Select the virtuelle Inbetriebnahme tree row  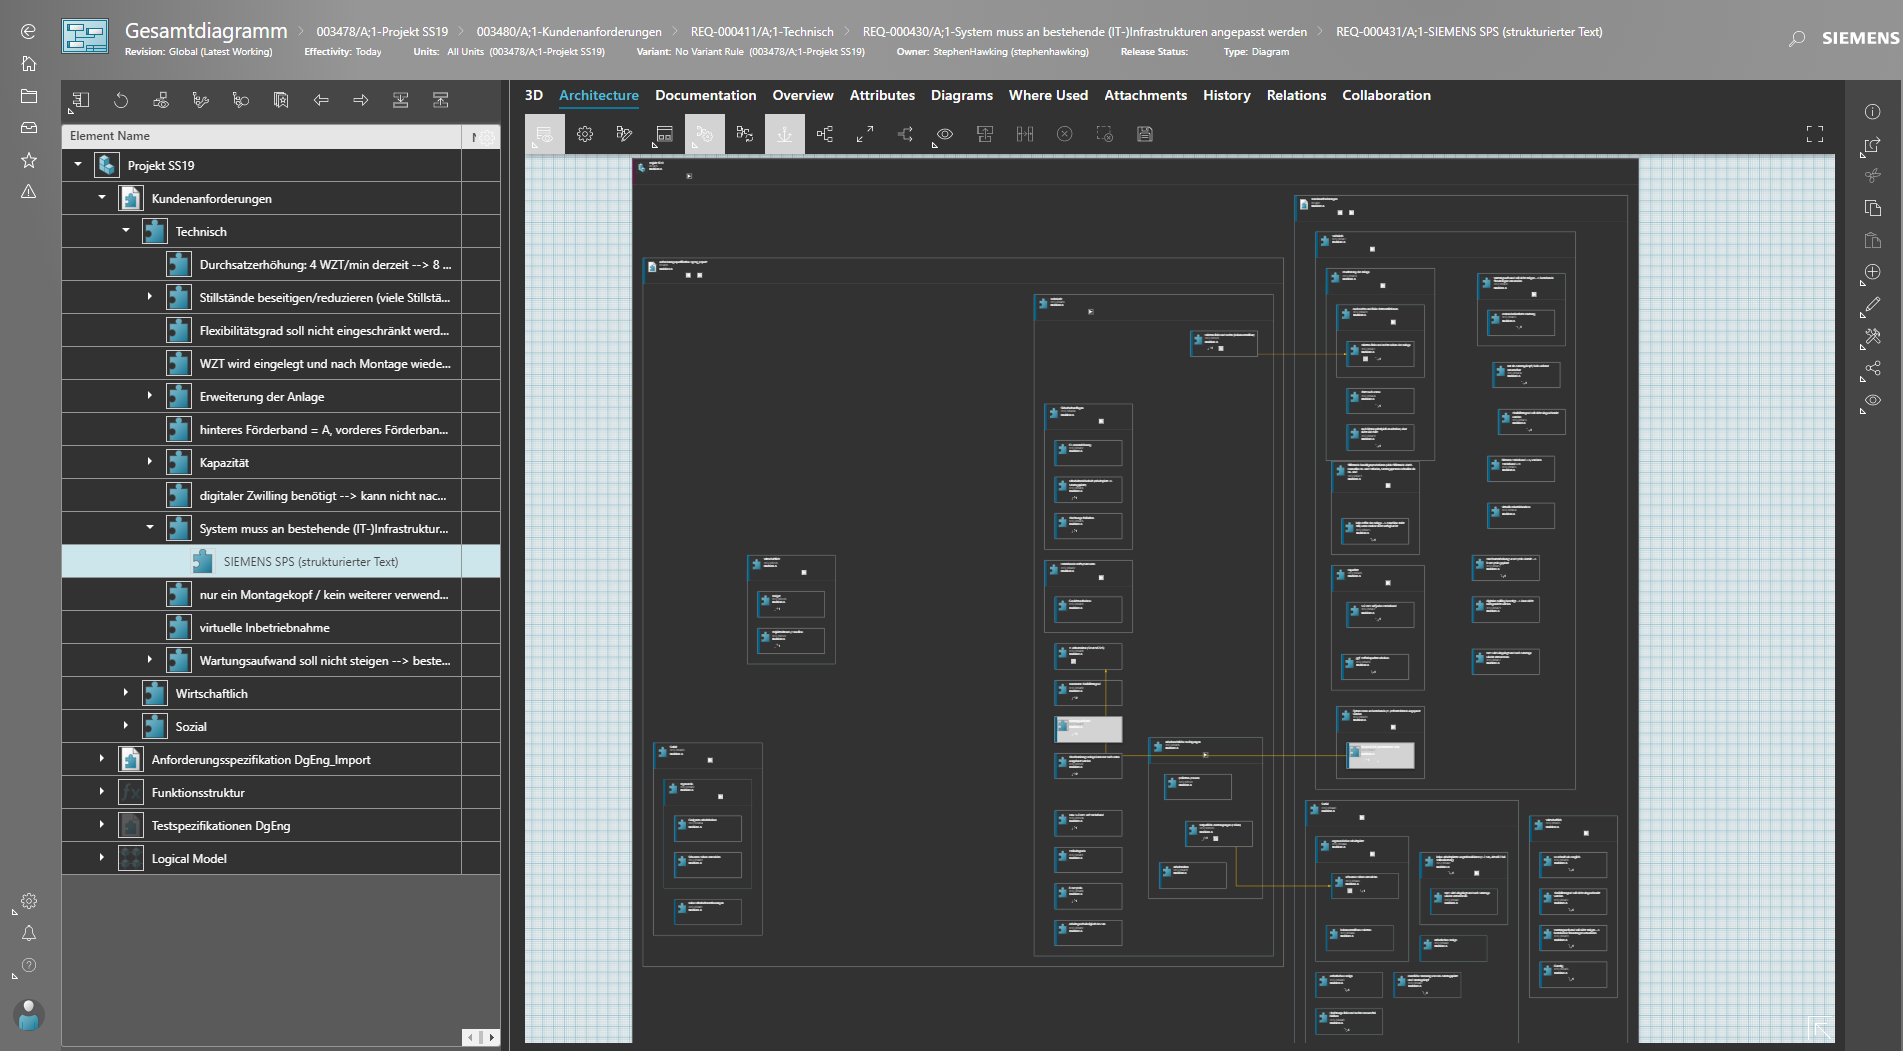point(281,627)
